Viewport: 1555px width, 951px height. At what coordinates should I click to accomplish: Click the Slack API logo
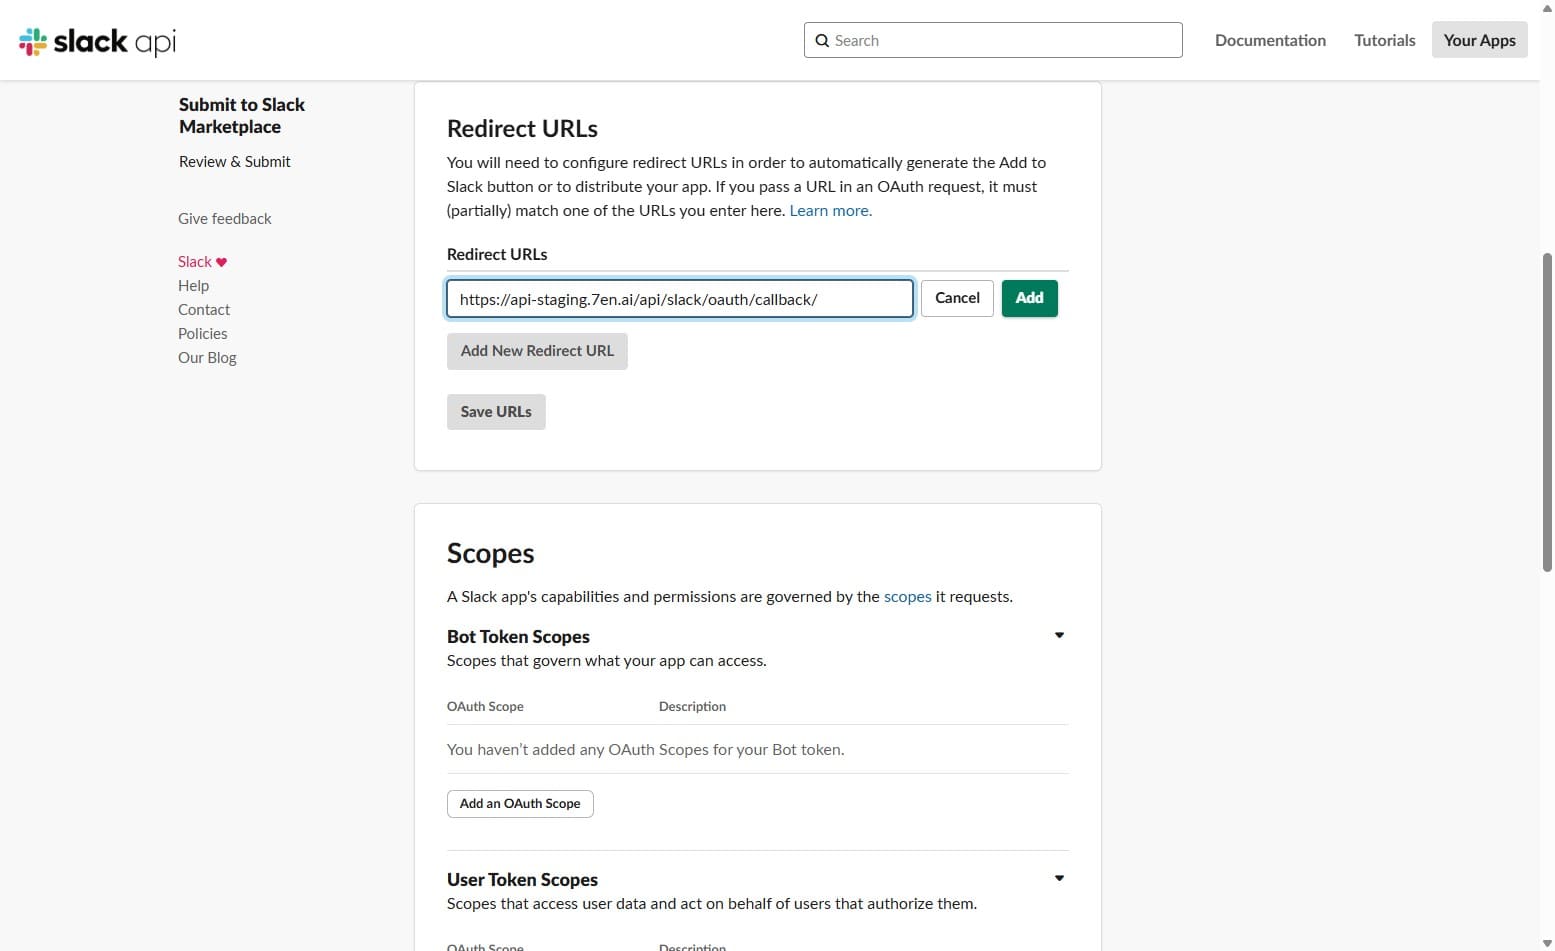click(98, 41)
